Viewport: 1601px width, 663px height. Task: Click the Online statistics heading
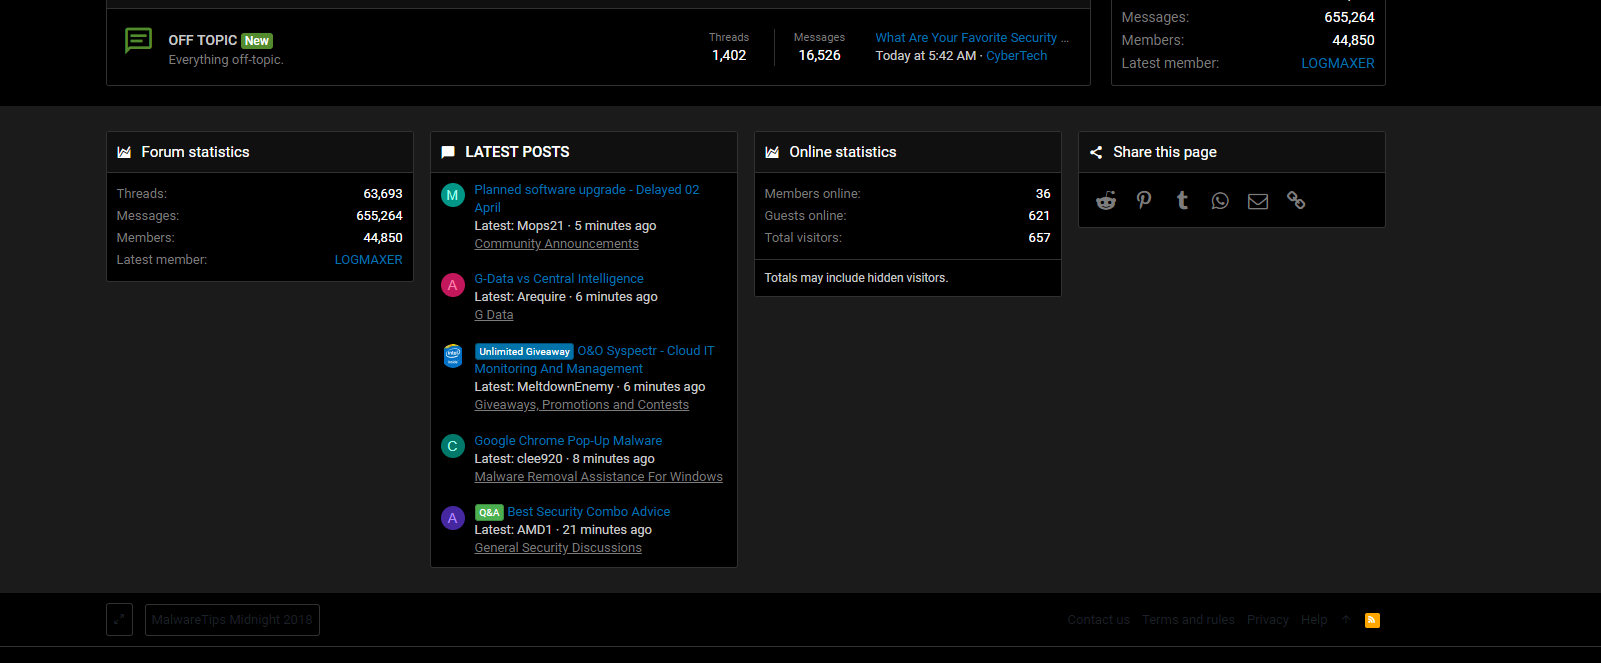click(842, 152)
